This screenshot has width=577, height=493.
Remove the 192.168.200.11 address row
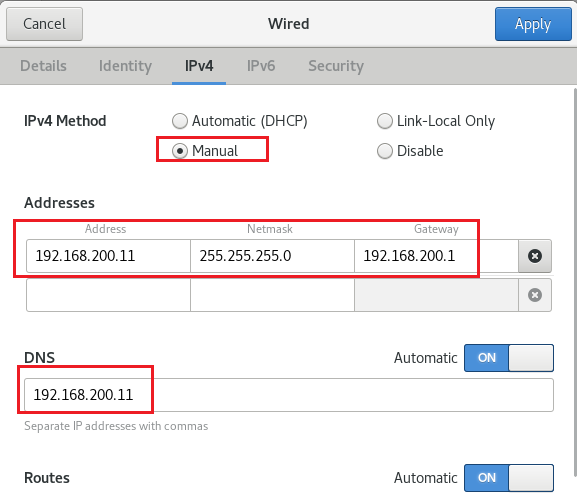535,256
